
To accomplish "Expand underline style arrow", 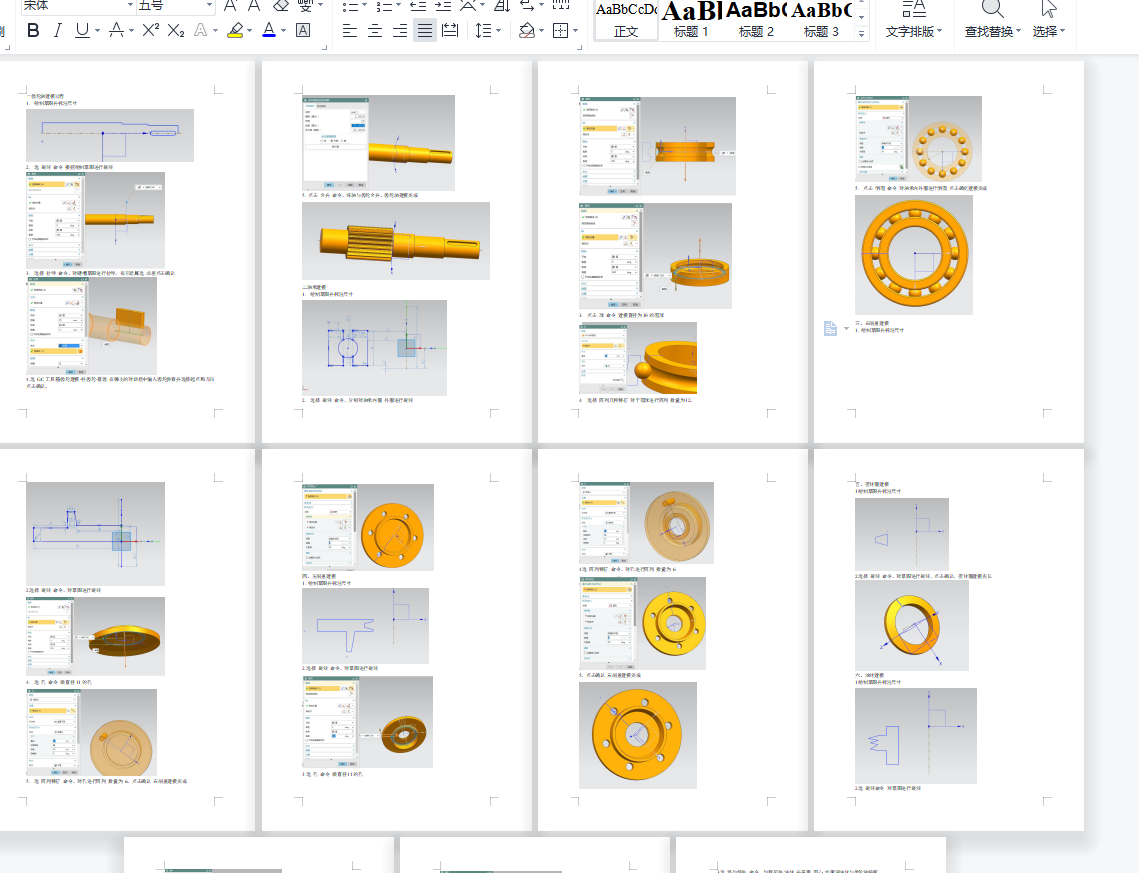I will point(97,31).
